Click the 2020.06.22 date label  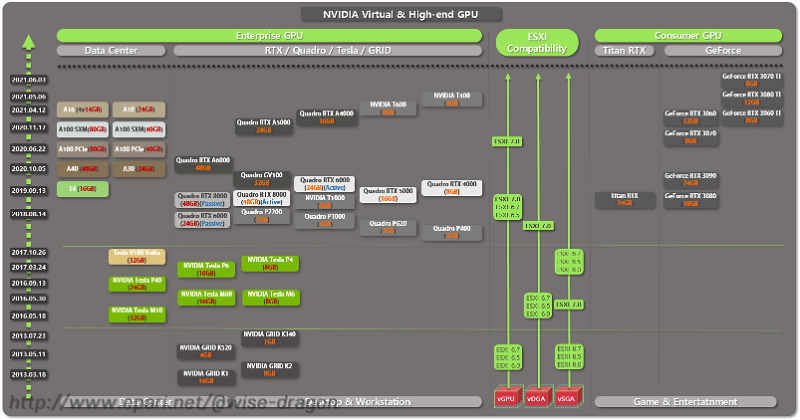click(29, 149)
